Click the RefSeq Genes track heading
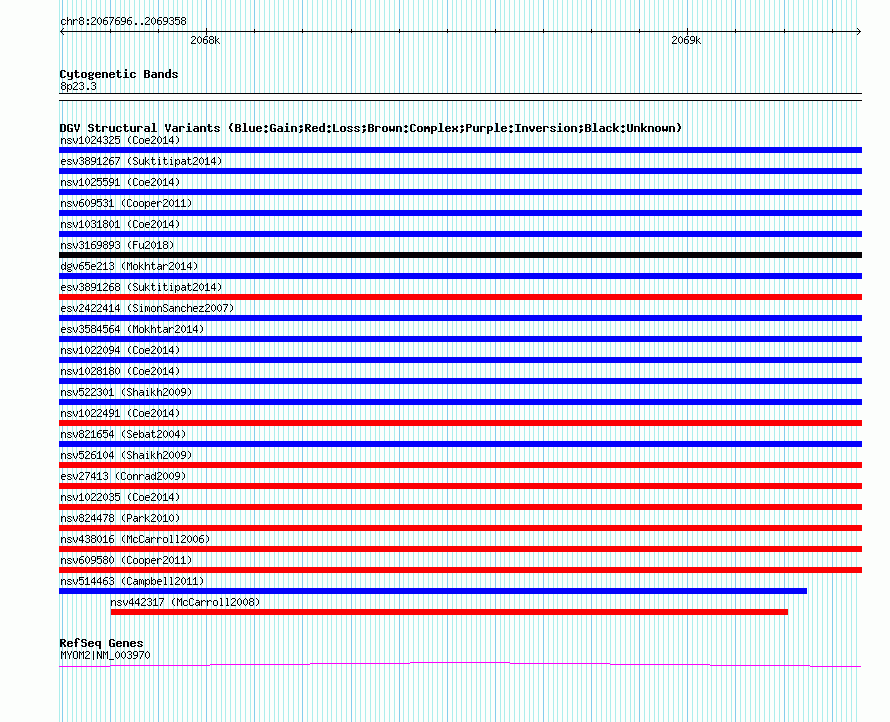890x722 pixels. 102,643
